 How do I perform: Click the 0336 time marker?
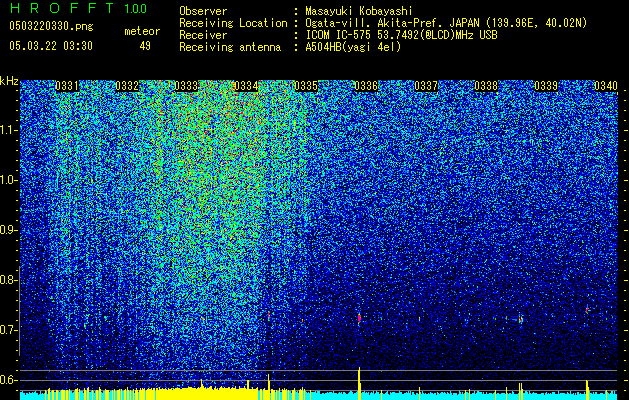point(366,86)
